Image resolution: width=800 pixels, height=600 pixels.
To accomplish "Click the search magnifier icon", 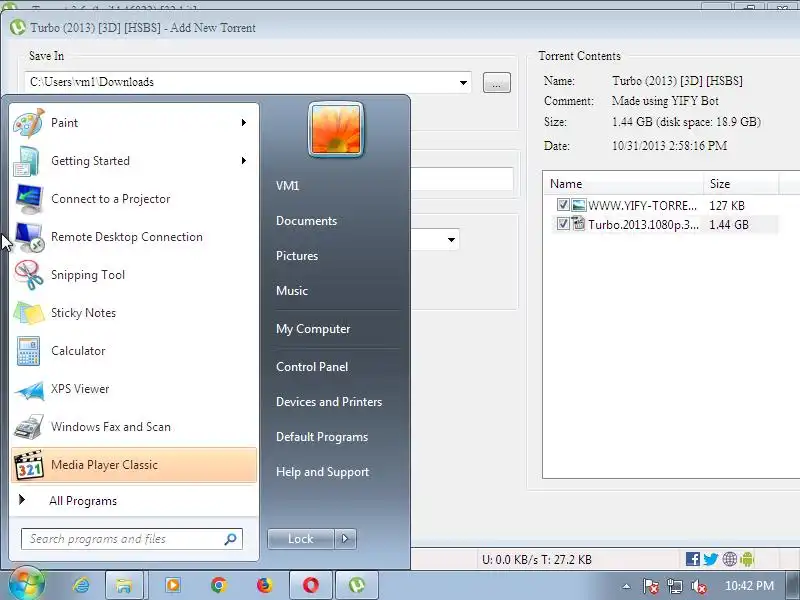I will (x=230, y=539).
